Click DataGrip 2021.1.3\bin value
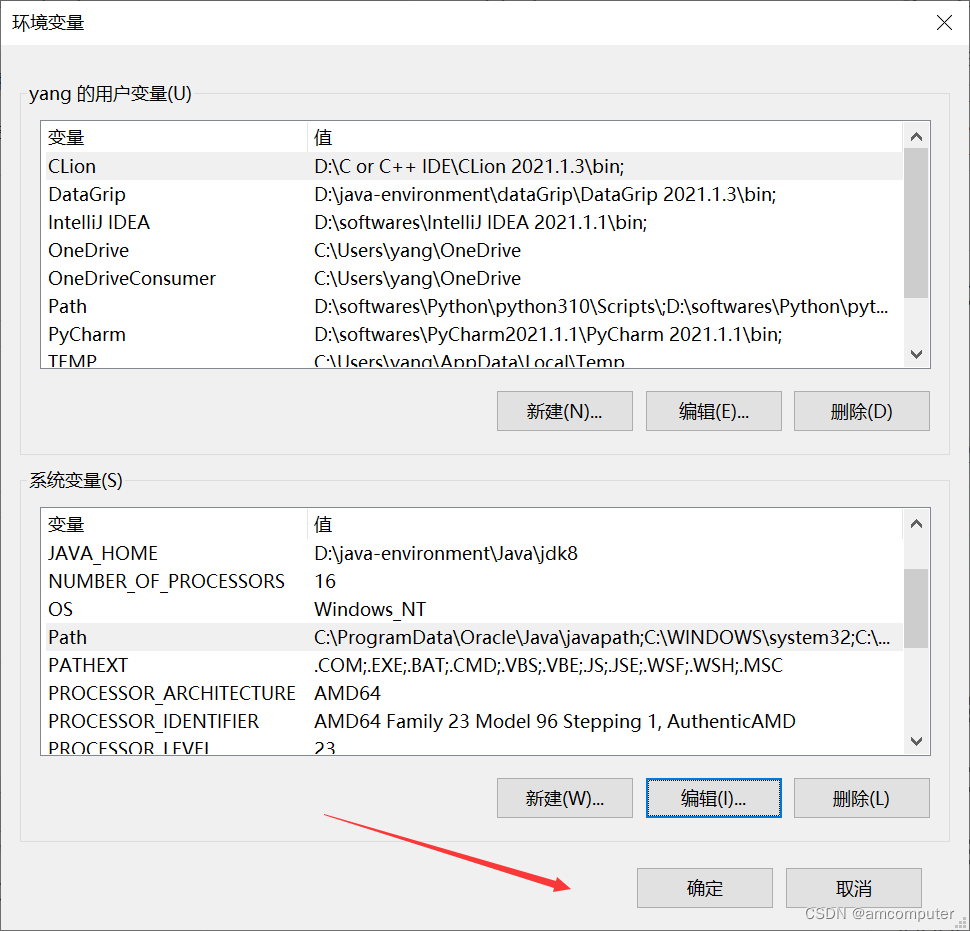This screenshot has width=970, height=931. tap(545, 194)
